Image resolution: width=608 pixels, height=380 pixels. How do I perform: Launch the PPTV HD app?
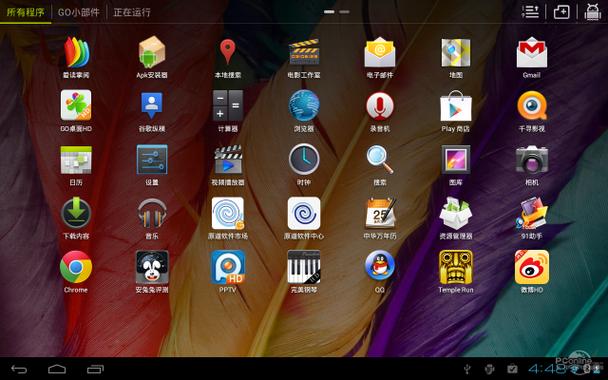pyautogui.click(x=228, y=267)
